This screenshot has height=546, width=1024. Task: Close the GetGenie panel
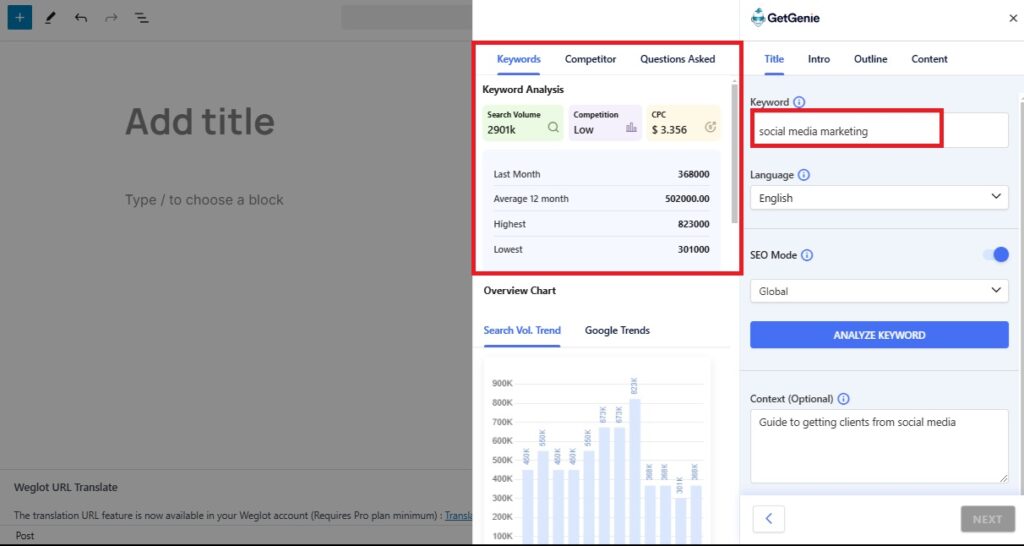(x=1013, y=18)
